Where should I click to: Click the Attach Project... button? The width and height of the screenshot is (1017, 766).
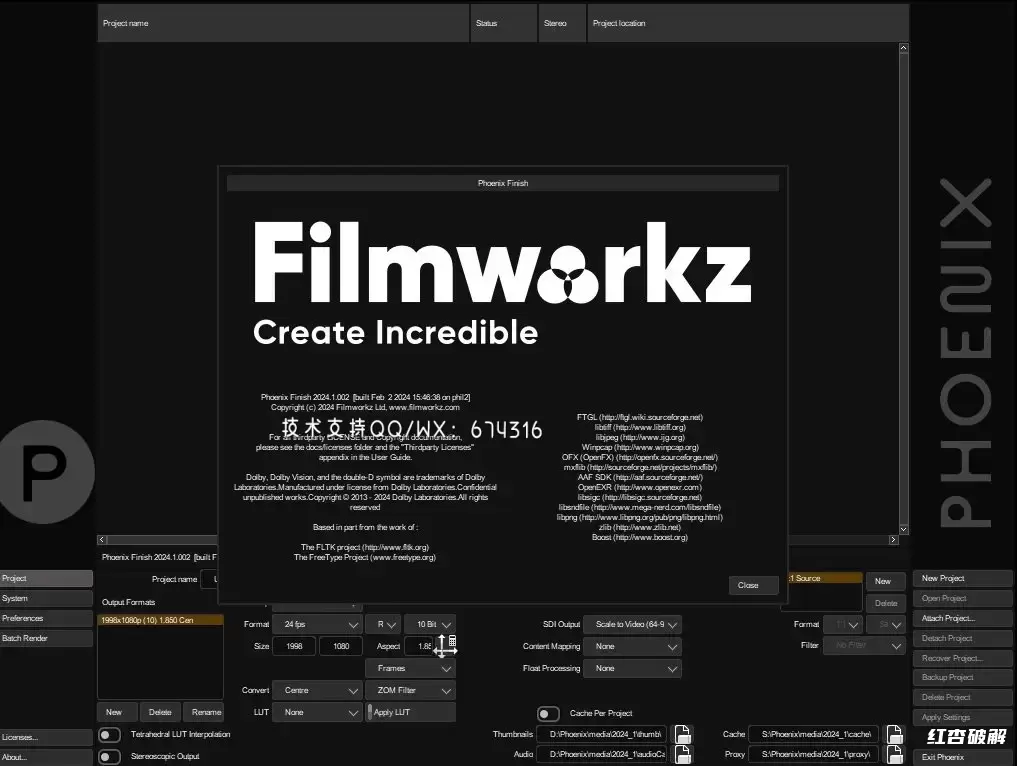click(963, 619)
